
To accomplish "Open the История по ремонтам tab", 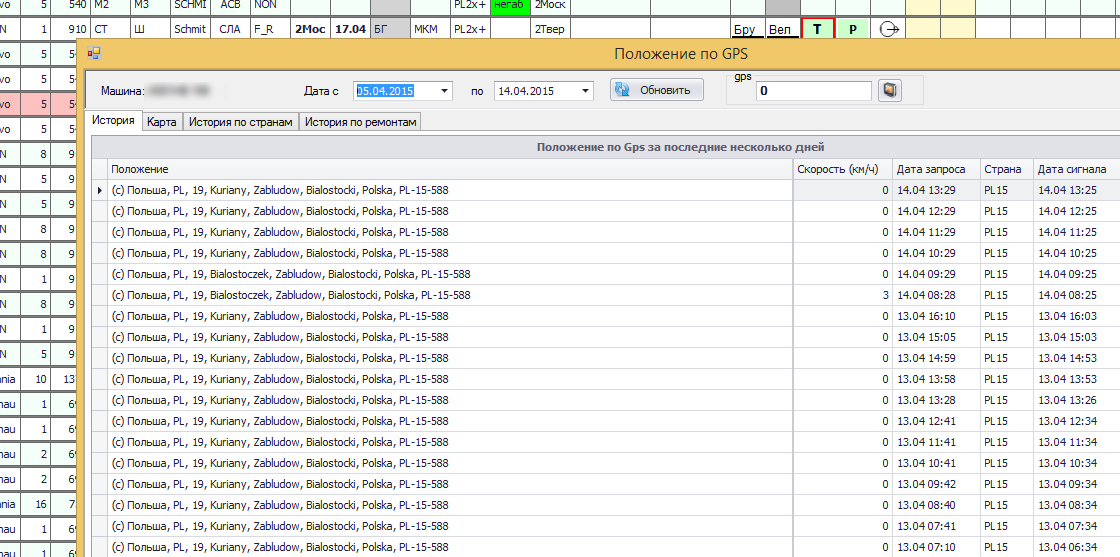I will click(x=360, y=122).
